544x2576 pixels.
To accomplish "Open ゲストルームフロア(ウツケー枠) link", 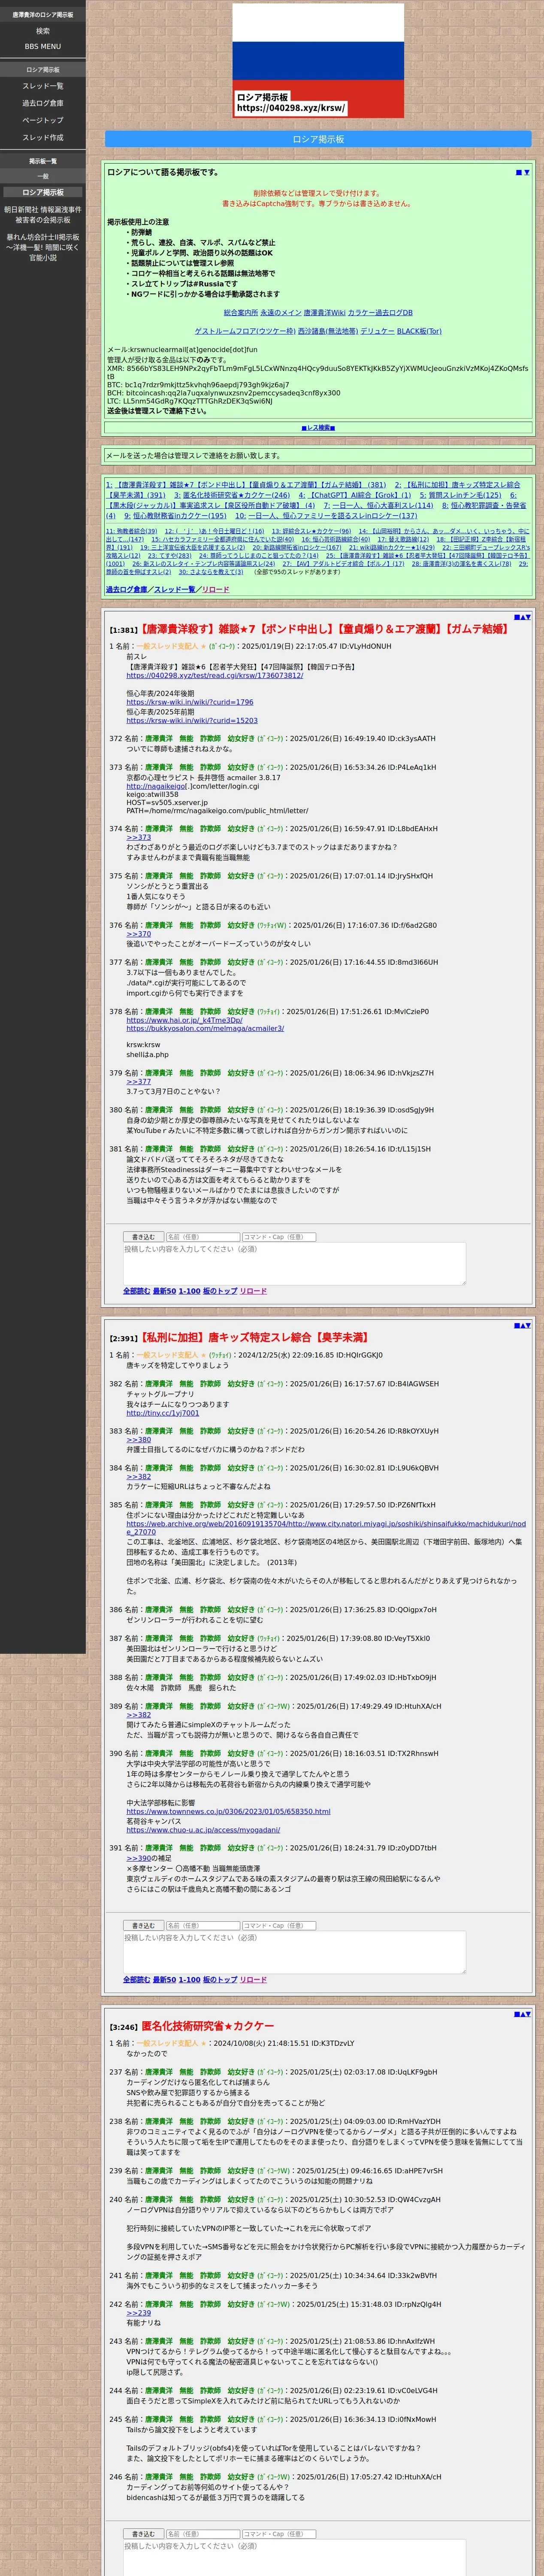I will point(245,331).
